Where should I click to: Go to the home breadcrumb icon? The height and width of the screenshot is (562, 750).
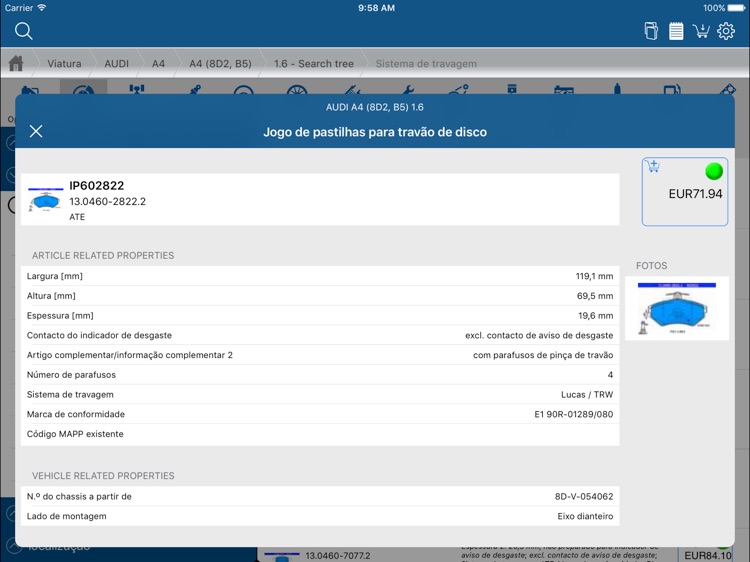click(x=16, y=63)
